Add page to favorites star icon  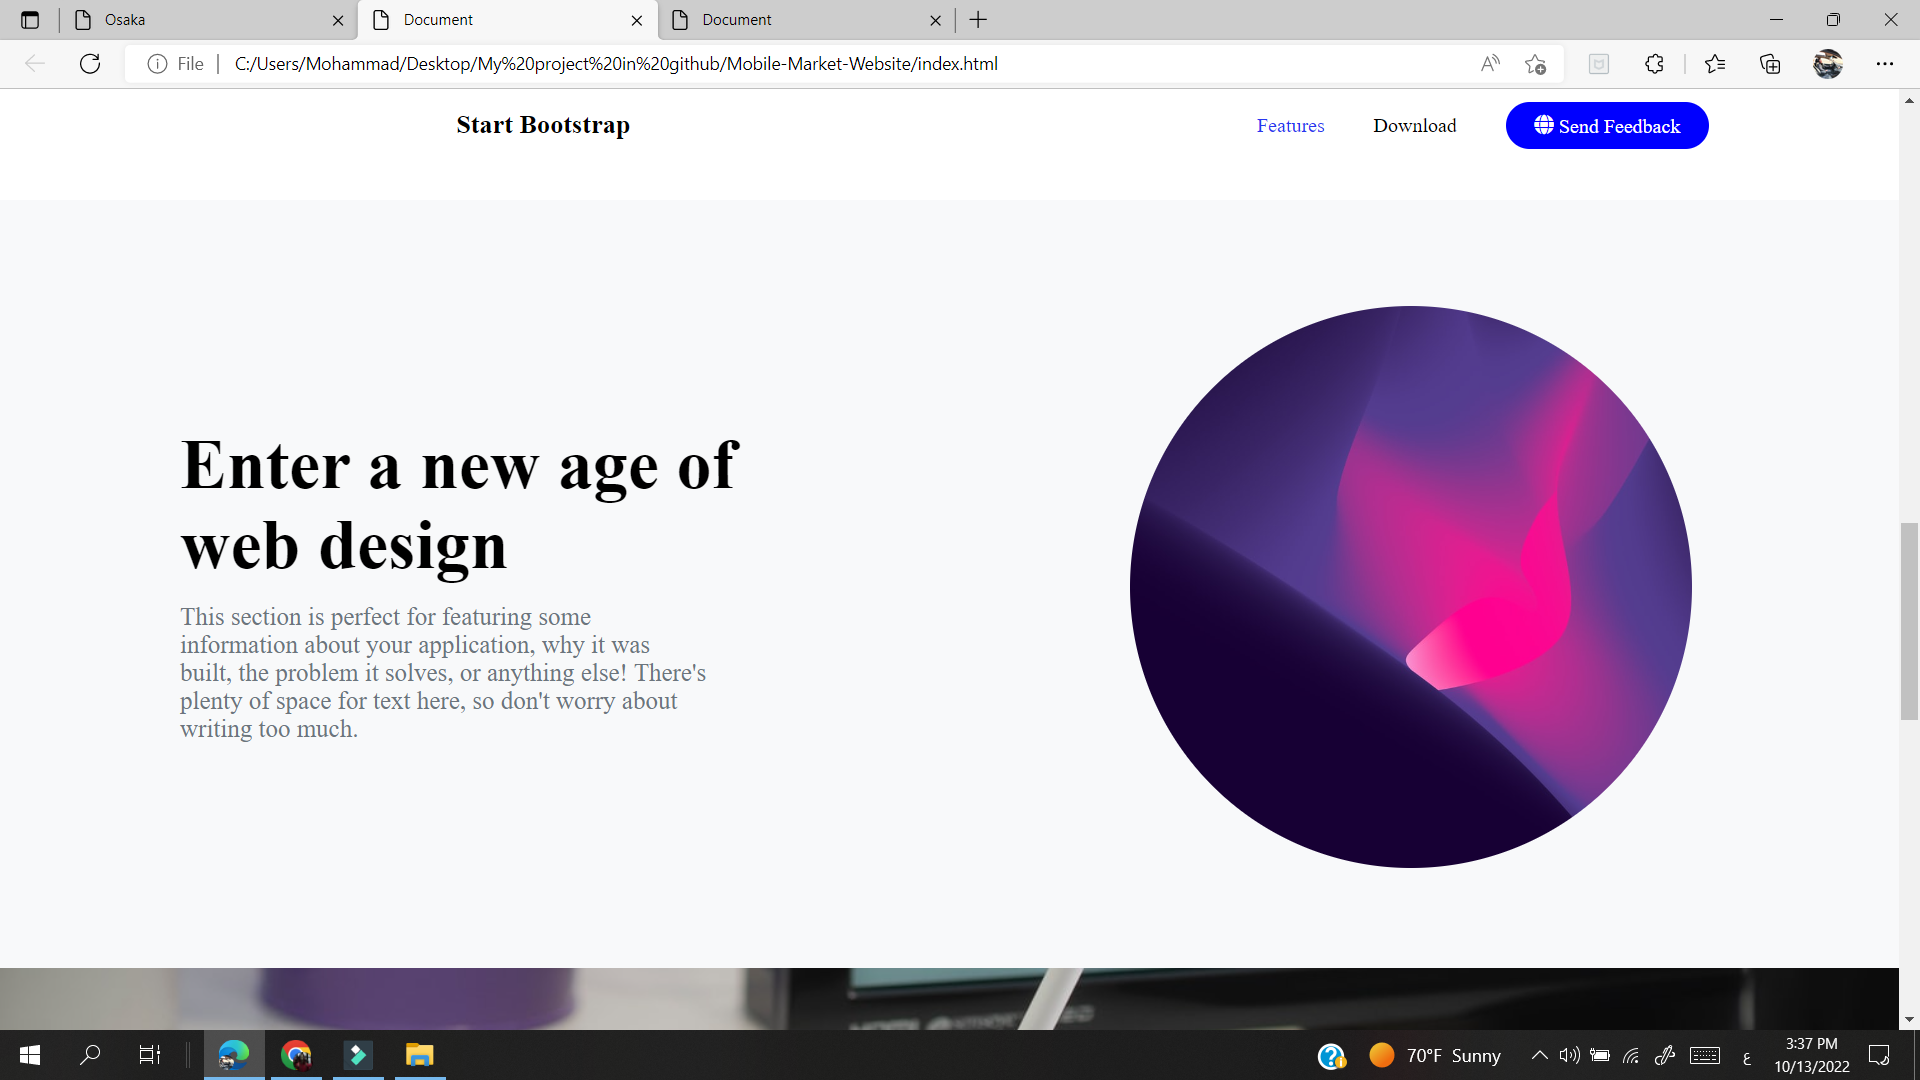tap(1536, 64)
